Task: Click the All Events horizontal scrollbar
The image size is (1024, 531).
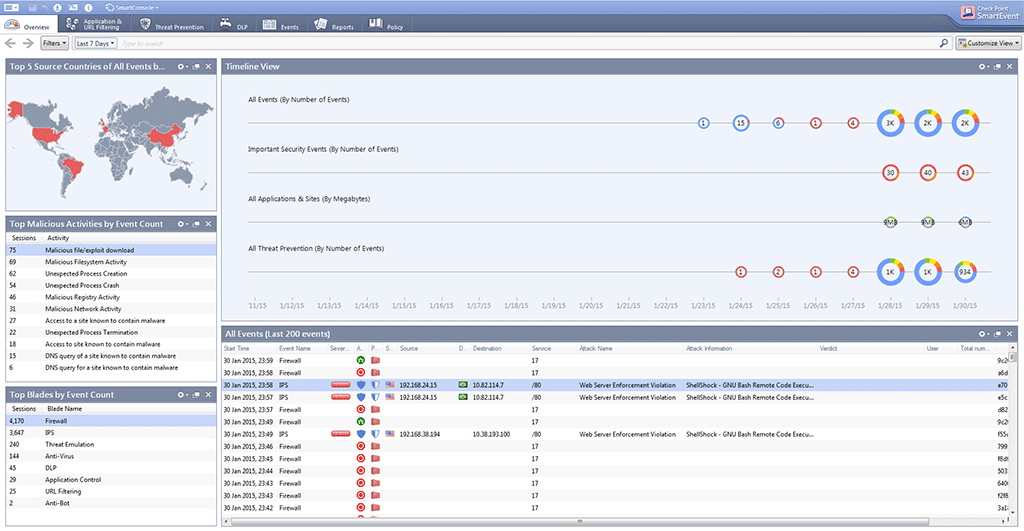Action: (579, 522)
